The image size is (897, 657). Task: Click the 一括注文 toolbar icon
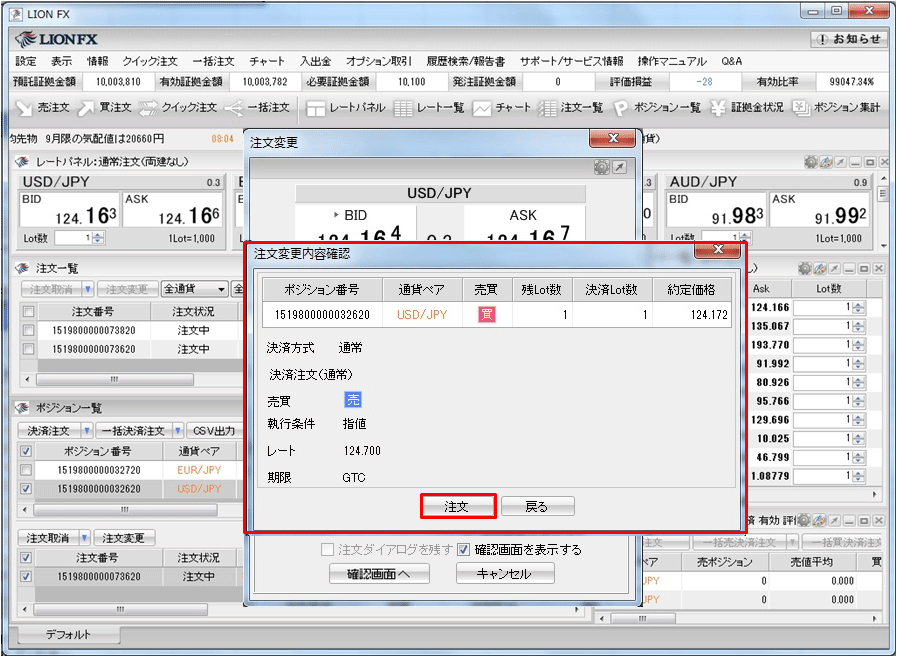(x=257, y=108)
